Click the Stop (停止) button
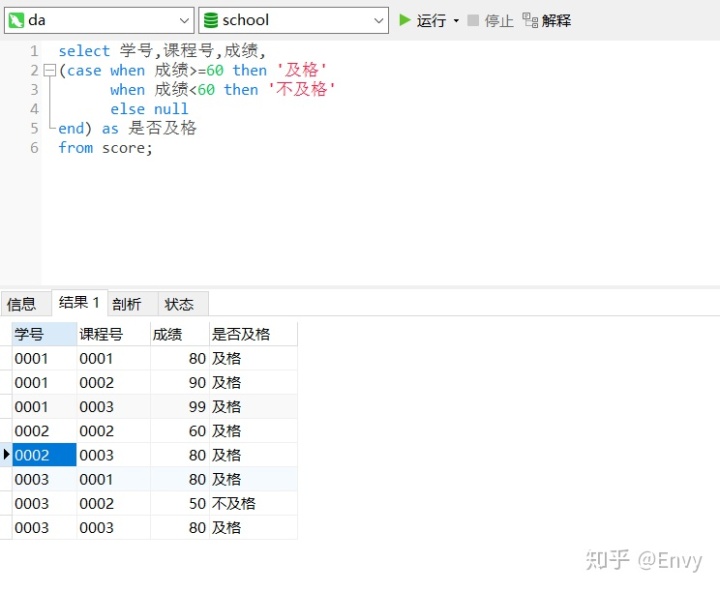This screenshot has width=720, height=592. pos(490,21)
